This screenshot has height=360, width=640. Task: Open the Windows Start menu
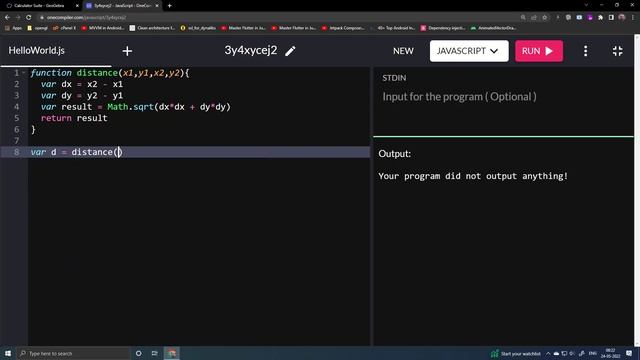pos(8,353)
